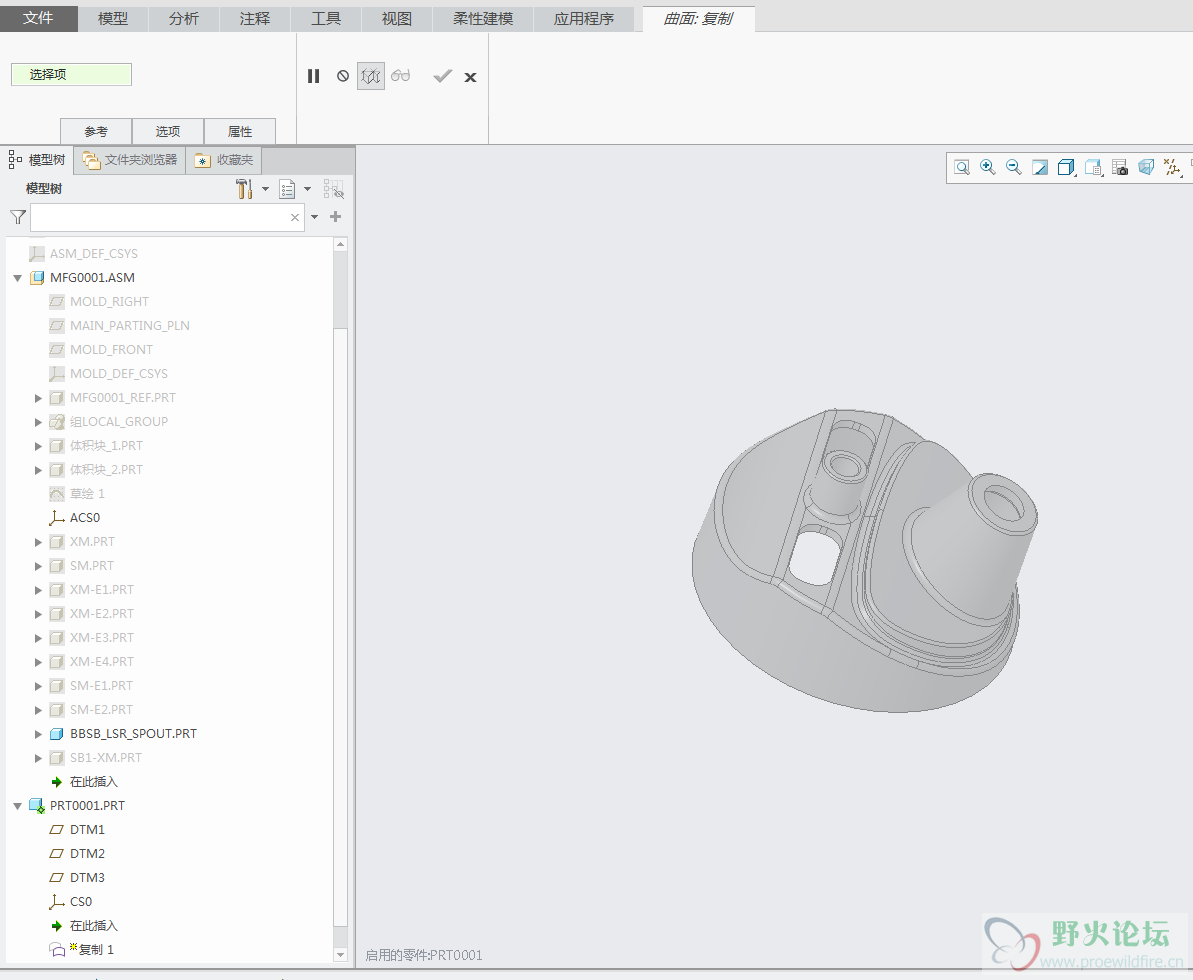The image size is (1193, 980).
Task: Expand the 组LOCAL_GROUP node
Action: coord(38,422)
